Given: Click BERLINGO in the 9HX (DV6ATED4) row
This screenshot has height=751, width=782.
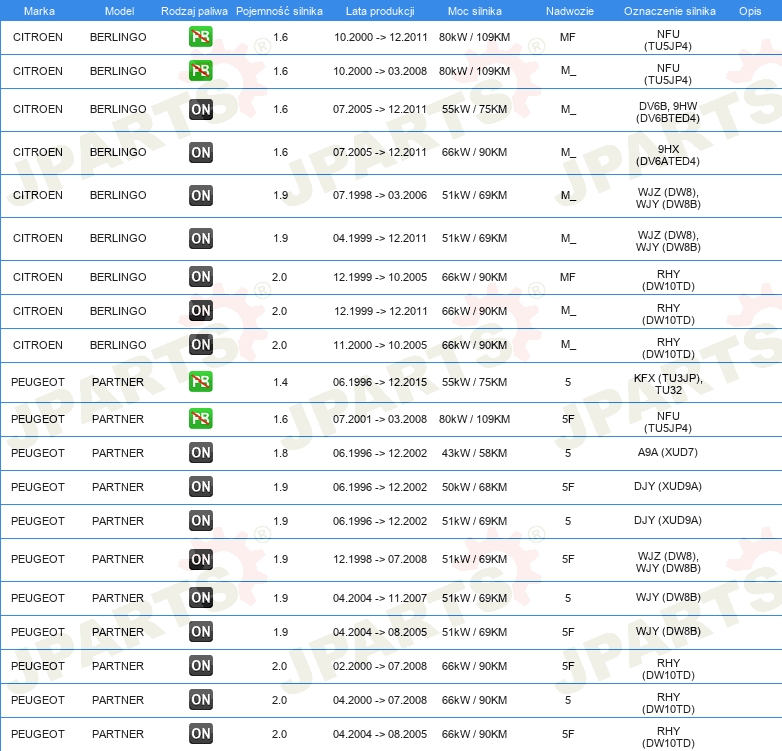Looking at the screenshot, I should (x=118, y=152).
